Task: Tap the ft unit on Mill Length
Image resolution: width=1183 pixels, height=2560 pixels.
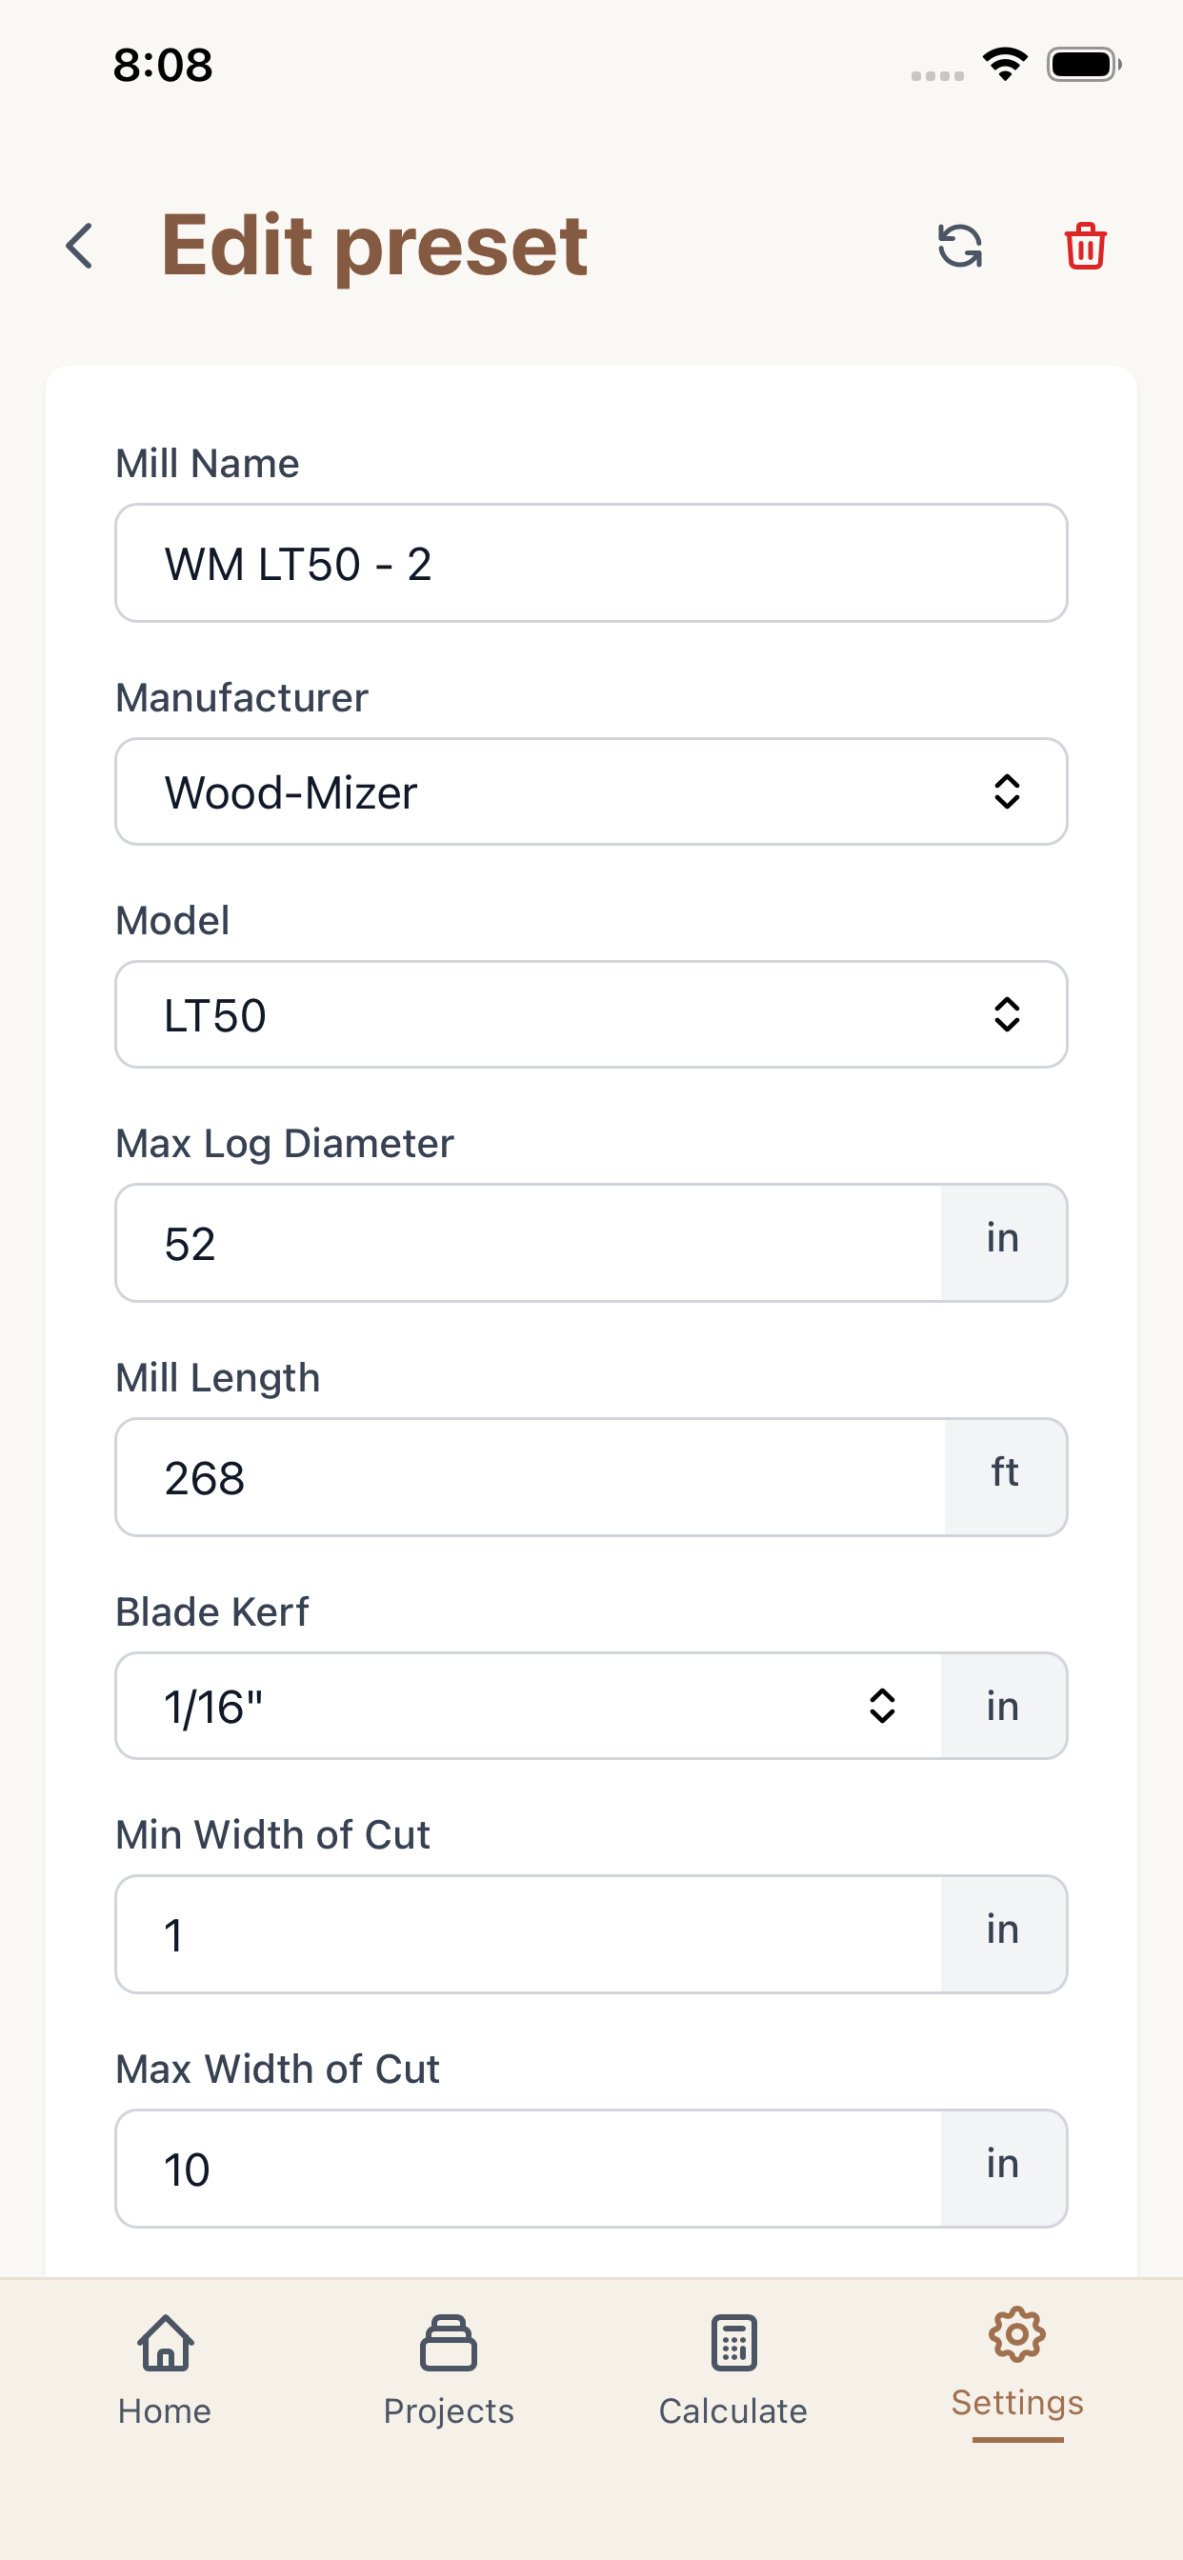Action: (1005, 1474)
